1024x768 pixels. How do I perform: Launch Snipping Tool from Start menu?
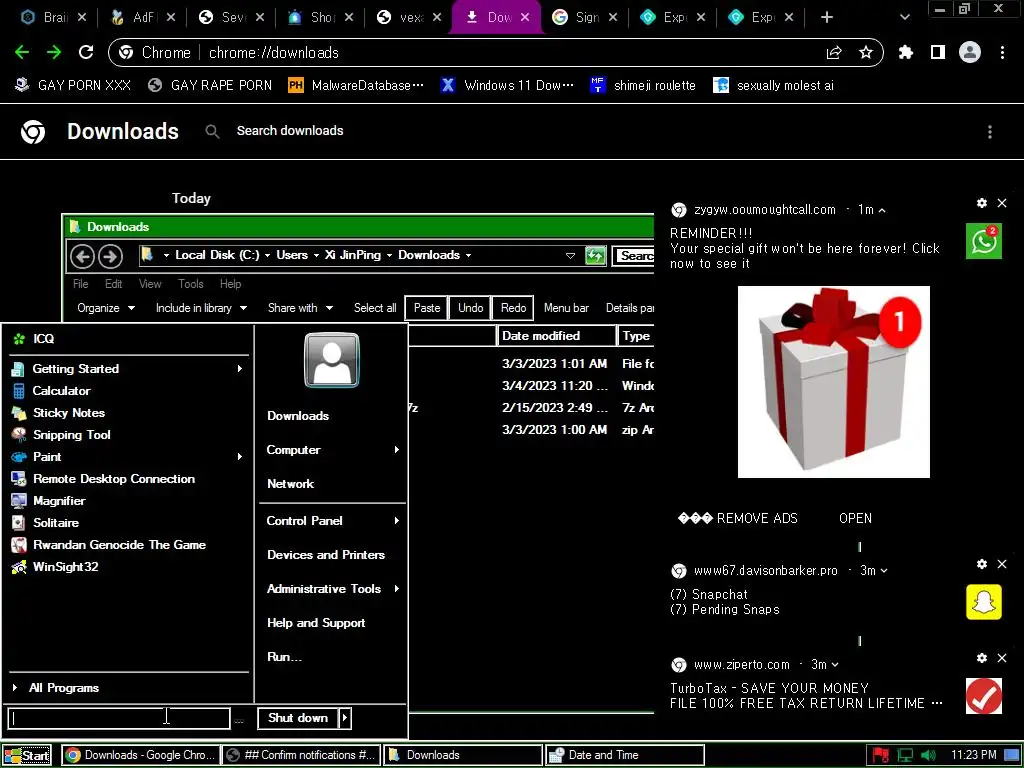pos(72,435)
